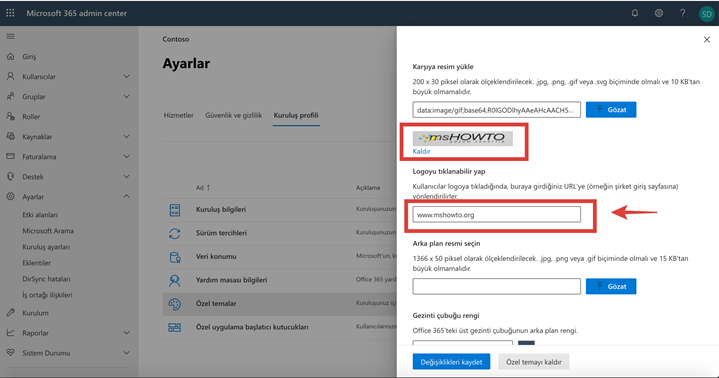The height and width of the screenshot is (378, 719).
Task: Expand the Gruplar menu chevron
Action: pyautogui.click(x=127, y=96)
